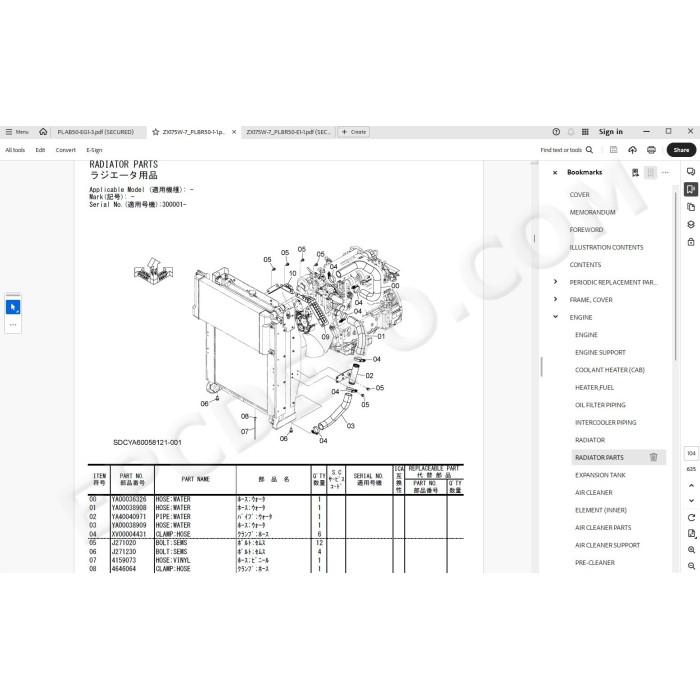Open the ELEMENT (INNER) bookmark

pos(600,510)
